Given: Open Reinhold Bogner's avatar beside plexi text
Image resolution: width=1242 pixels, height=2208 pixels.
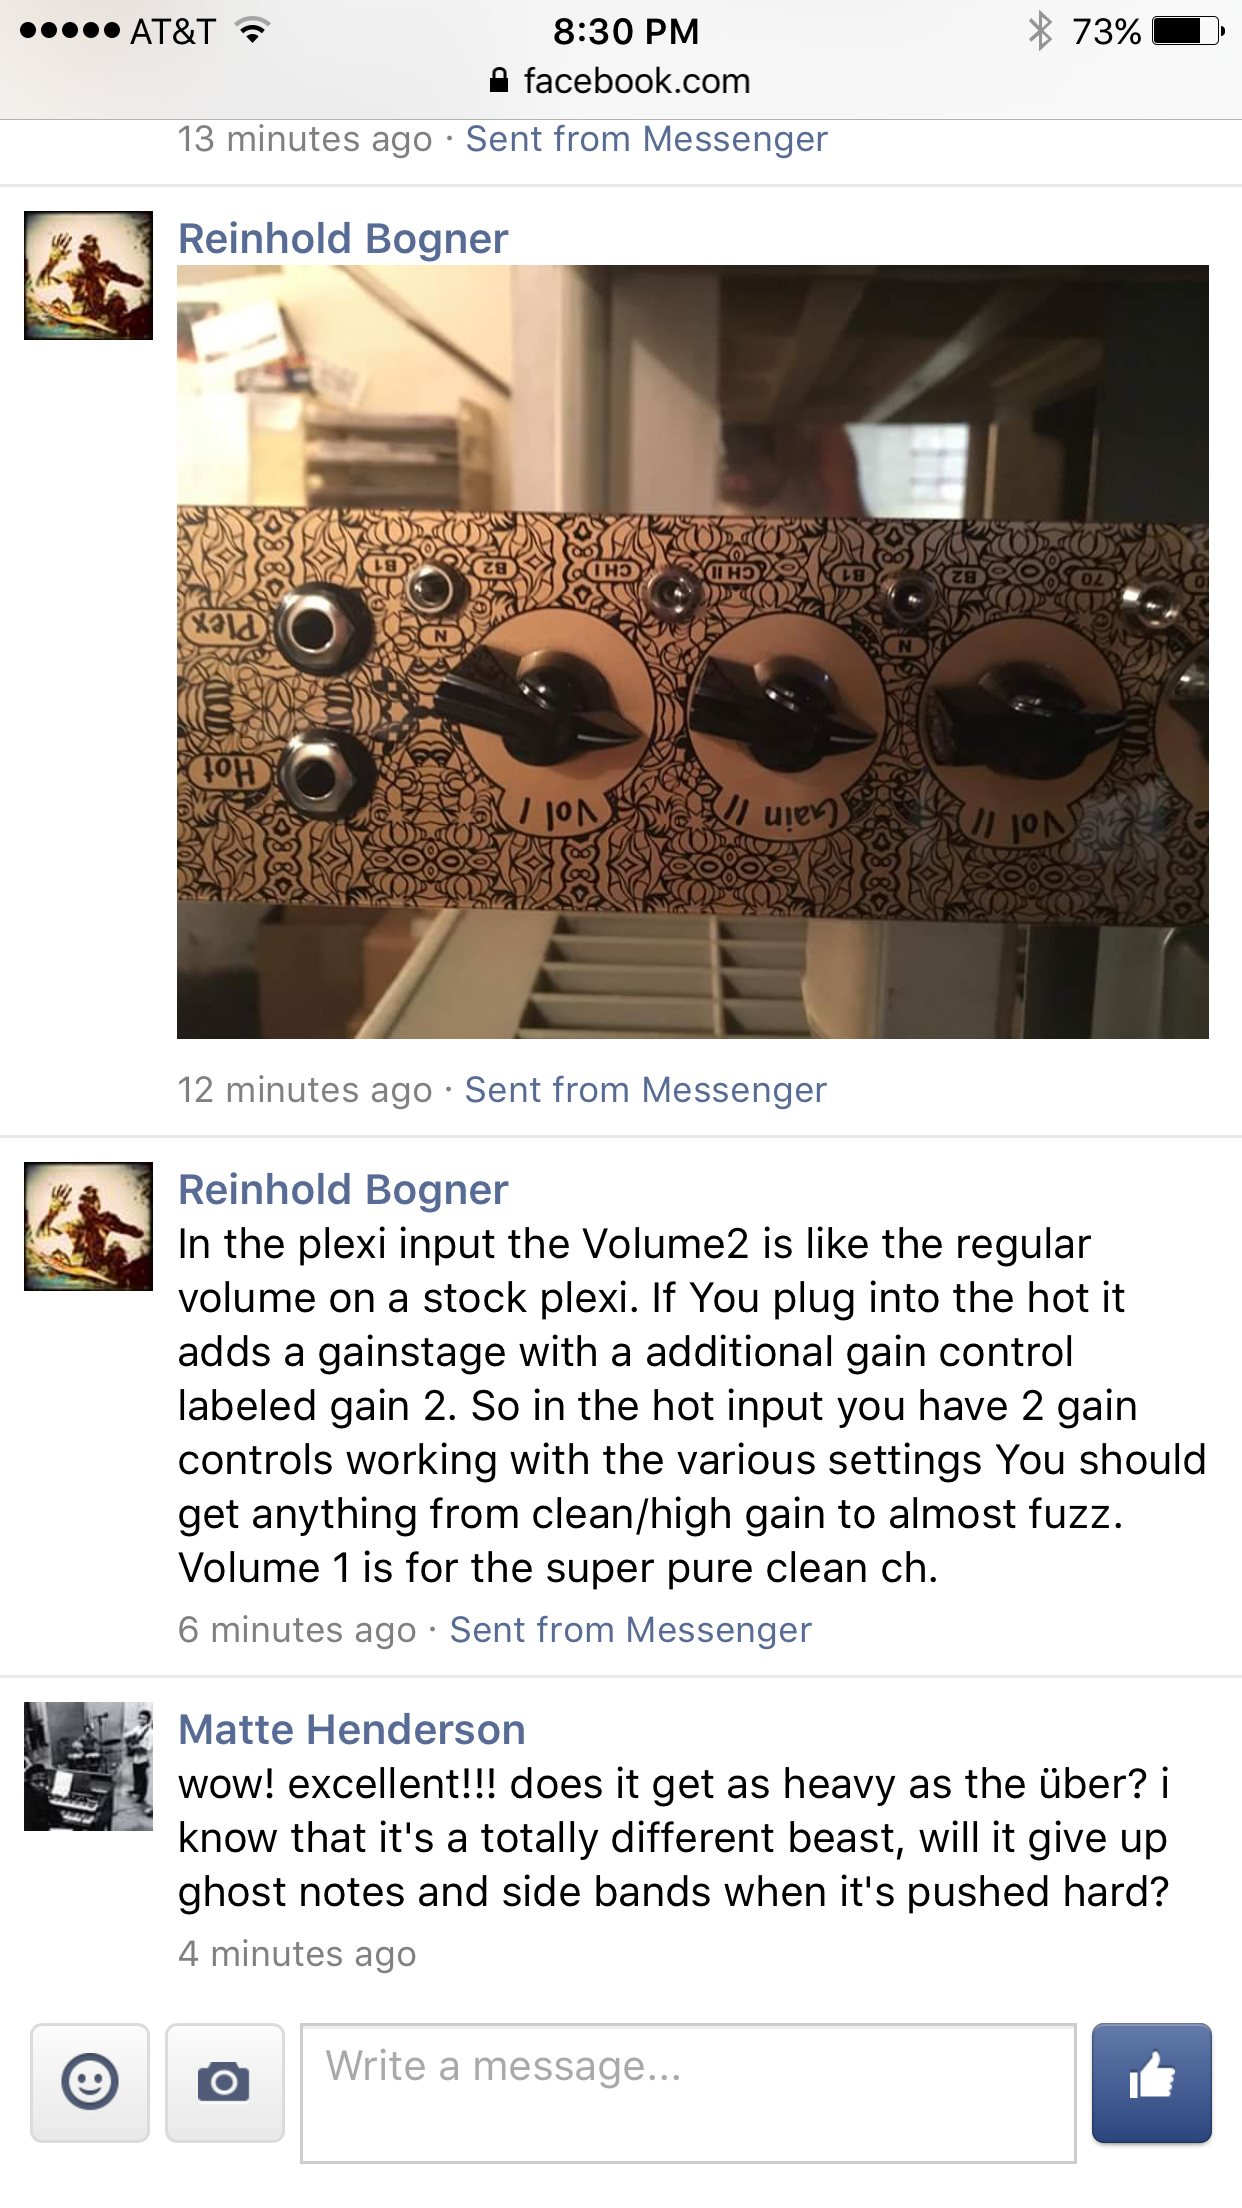Looking at the screenshot, I should tap(89, 1226).
